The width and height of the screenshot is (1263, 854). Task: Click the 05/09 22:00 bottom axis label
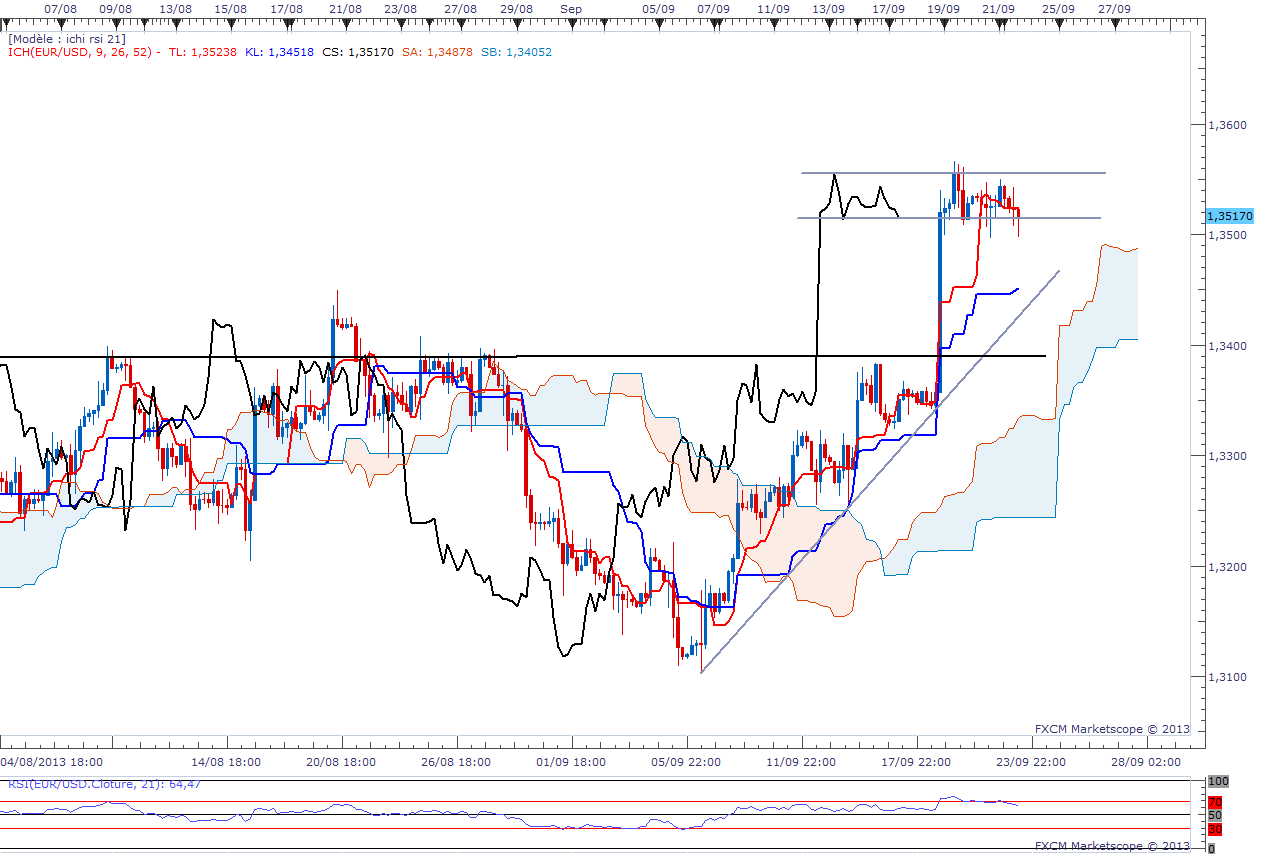click(689, 762)
